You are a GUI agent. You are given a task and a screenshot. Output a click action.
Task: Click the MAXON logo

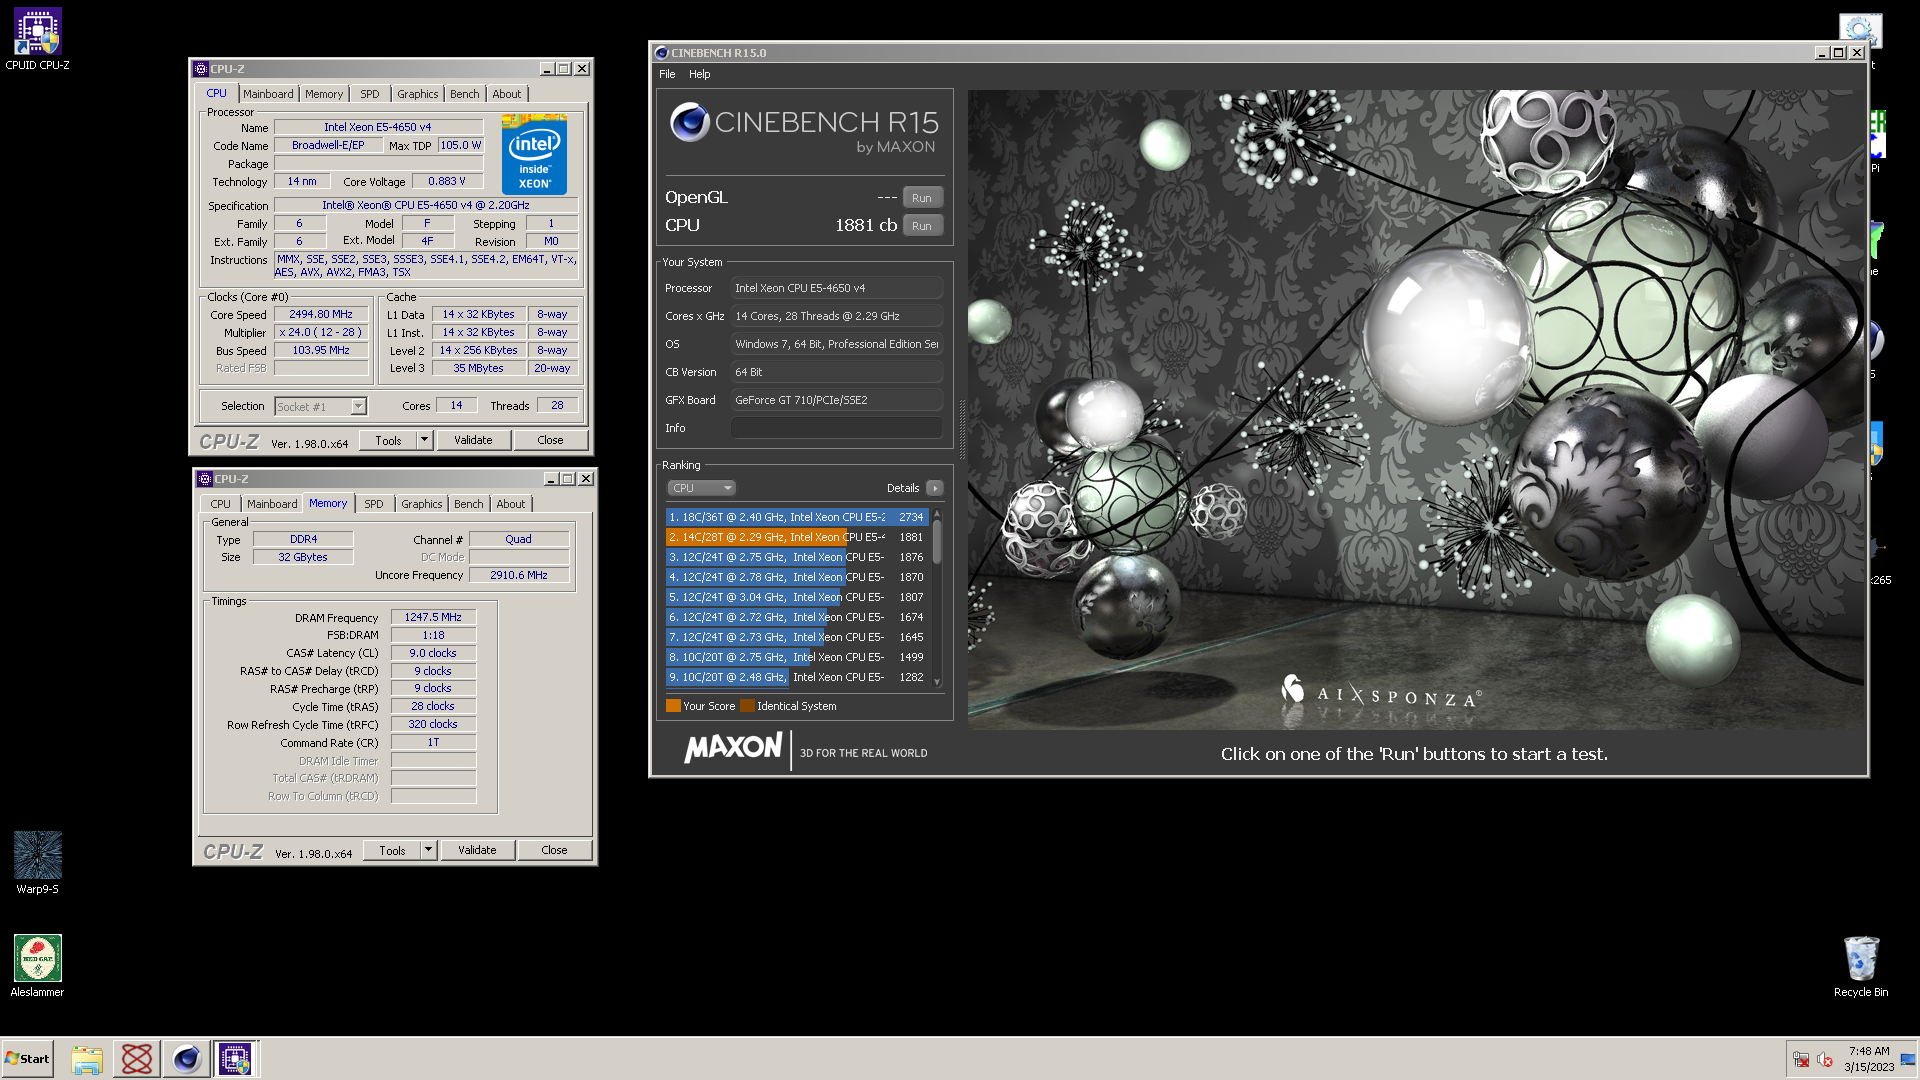click(733, 748)
